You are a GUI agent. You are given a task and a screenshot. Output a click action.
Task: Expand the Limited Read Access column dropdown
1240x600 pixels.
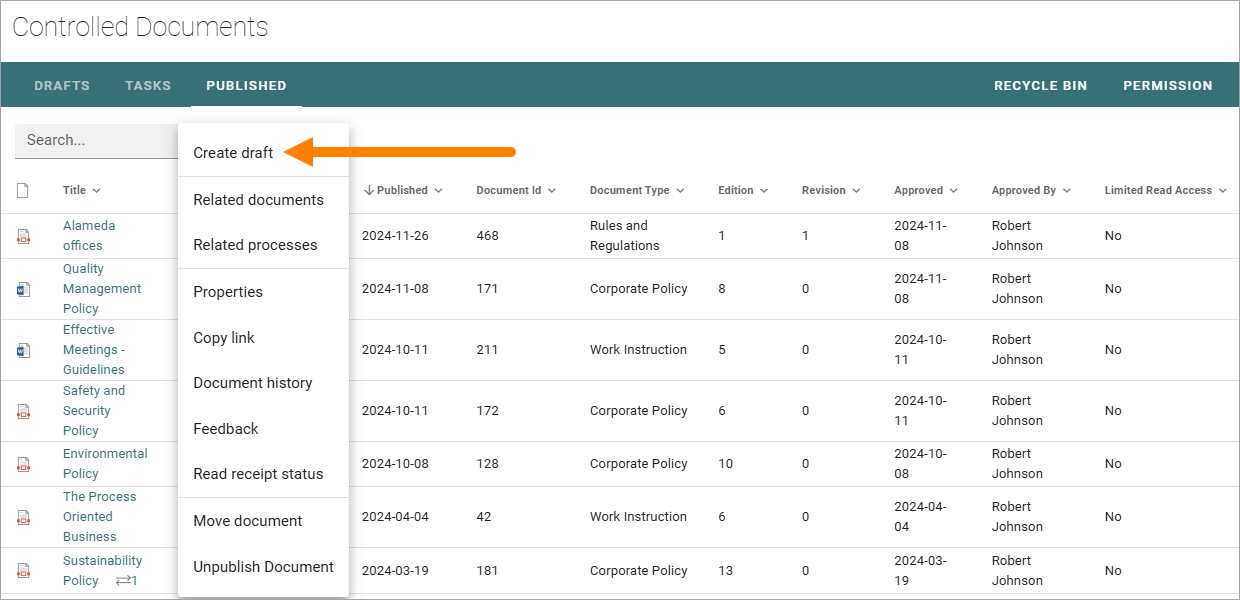(x=1222, y=191)
